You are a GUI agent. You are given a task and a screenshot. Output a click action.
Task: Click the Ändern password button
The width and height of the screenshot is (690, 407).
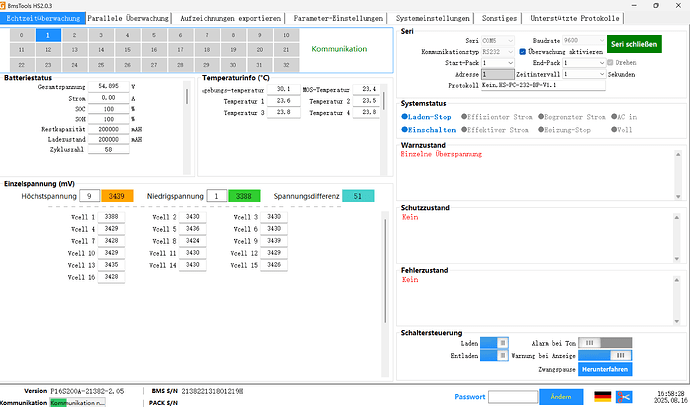(x=561, y=397)
